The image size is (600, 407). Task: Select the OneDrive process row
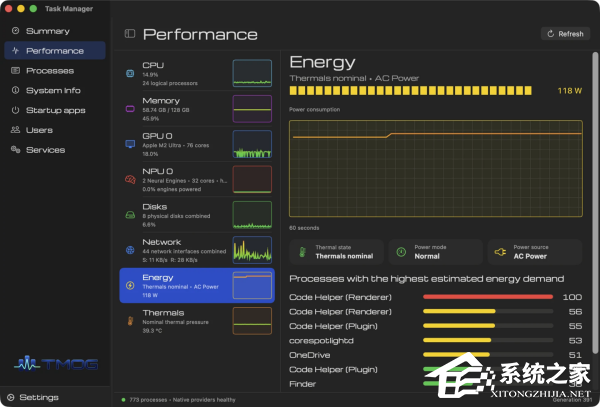pyautogui.click(x=436, y=355)
